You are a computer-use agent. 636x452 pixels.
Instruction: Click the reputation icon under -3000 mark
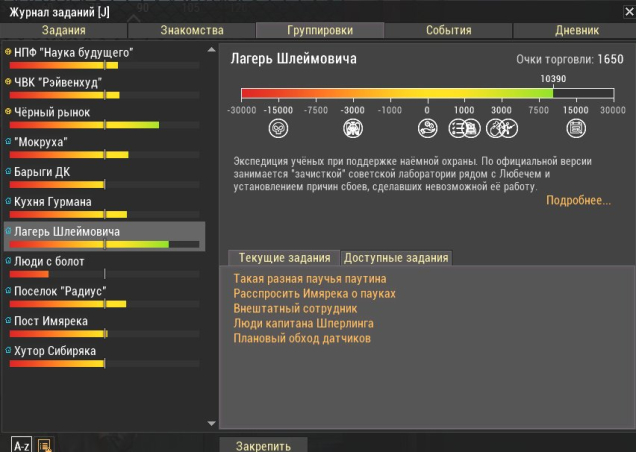(352, 128)
